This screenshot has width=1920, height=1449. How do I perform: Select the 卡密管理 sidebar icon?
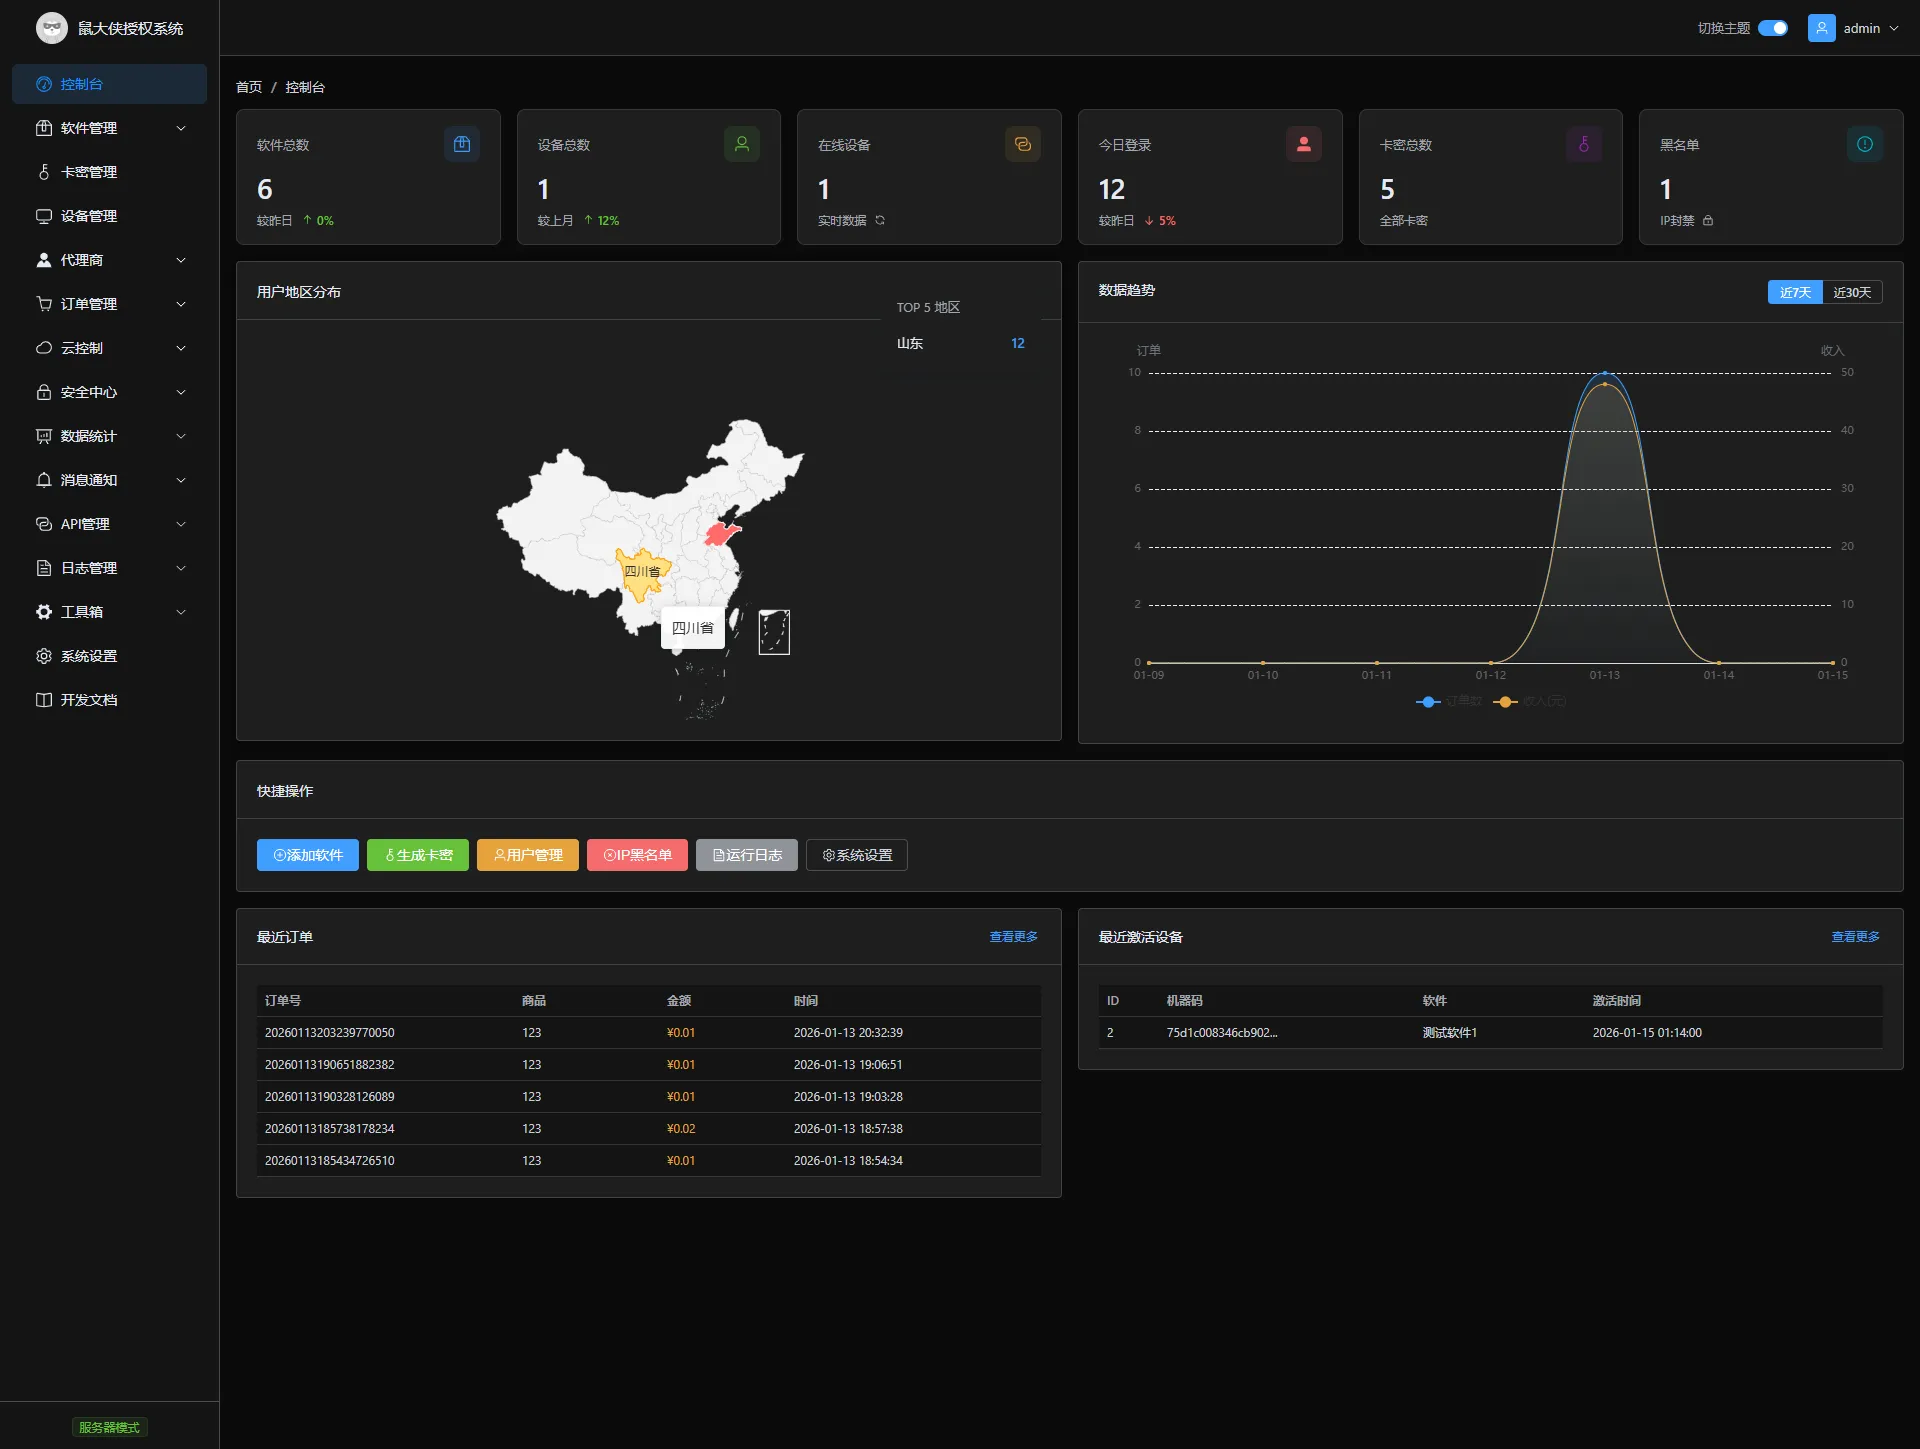[43, 172]
